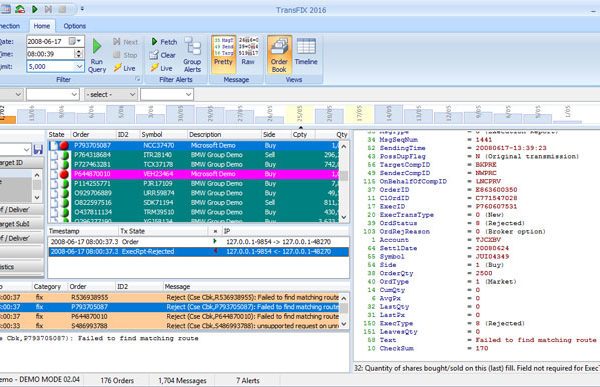Viewport: 600px width, 387px height.
Task: Open the empty dropdown right of '- select -'
Action: tap(167, 94)
